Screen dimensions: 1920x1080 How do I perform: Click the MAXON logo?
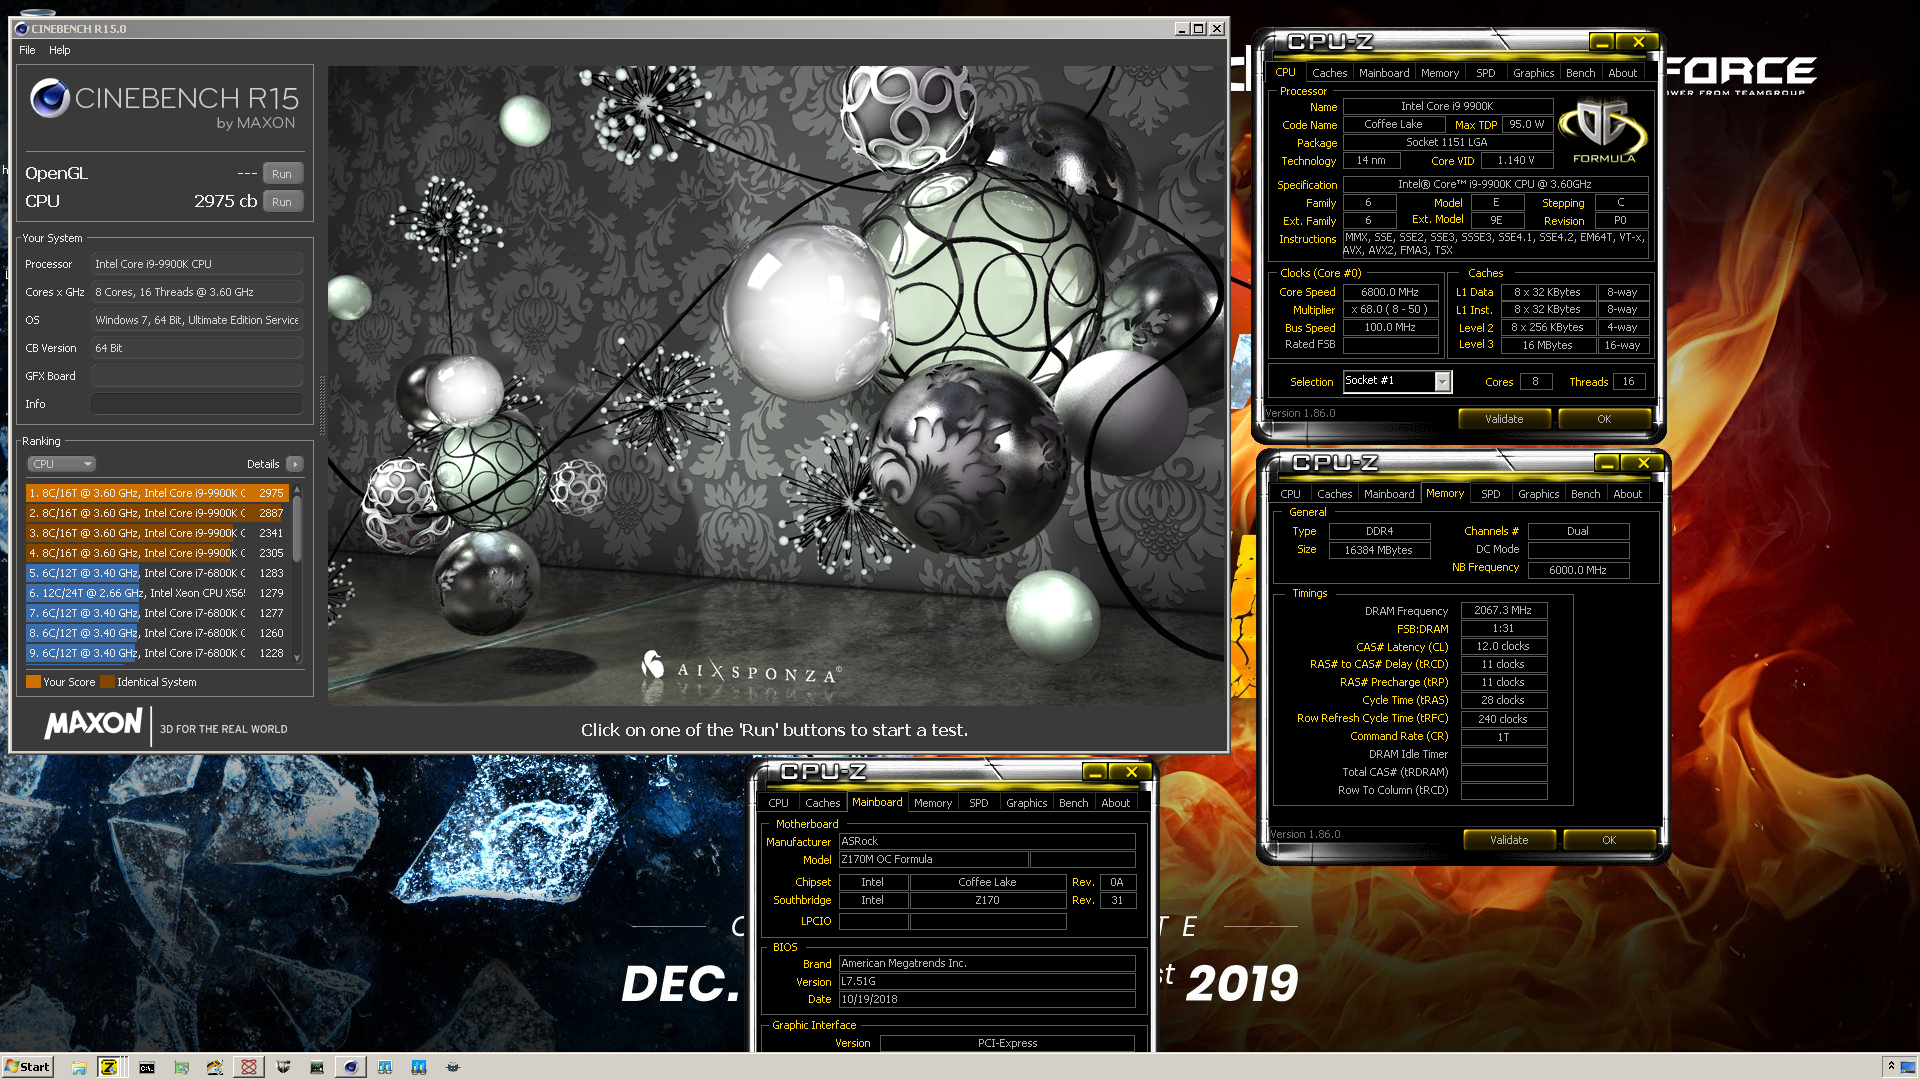(93, 724)
